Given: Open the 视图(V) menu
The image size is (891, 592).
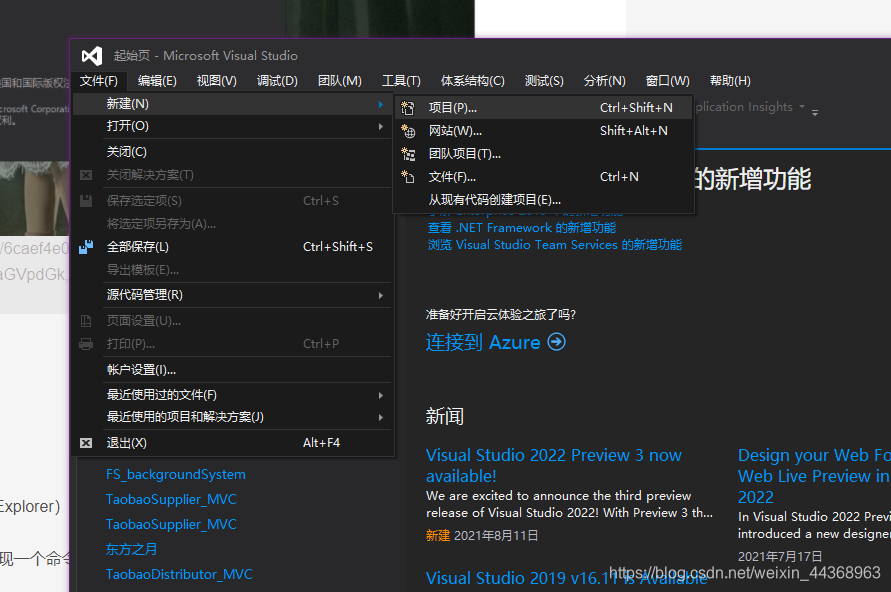Looking at the screenshot, I should 216,81.
